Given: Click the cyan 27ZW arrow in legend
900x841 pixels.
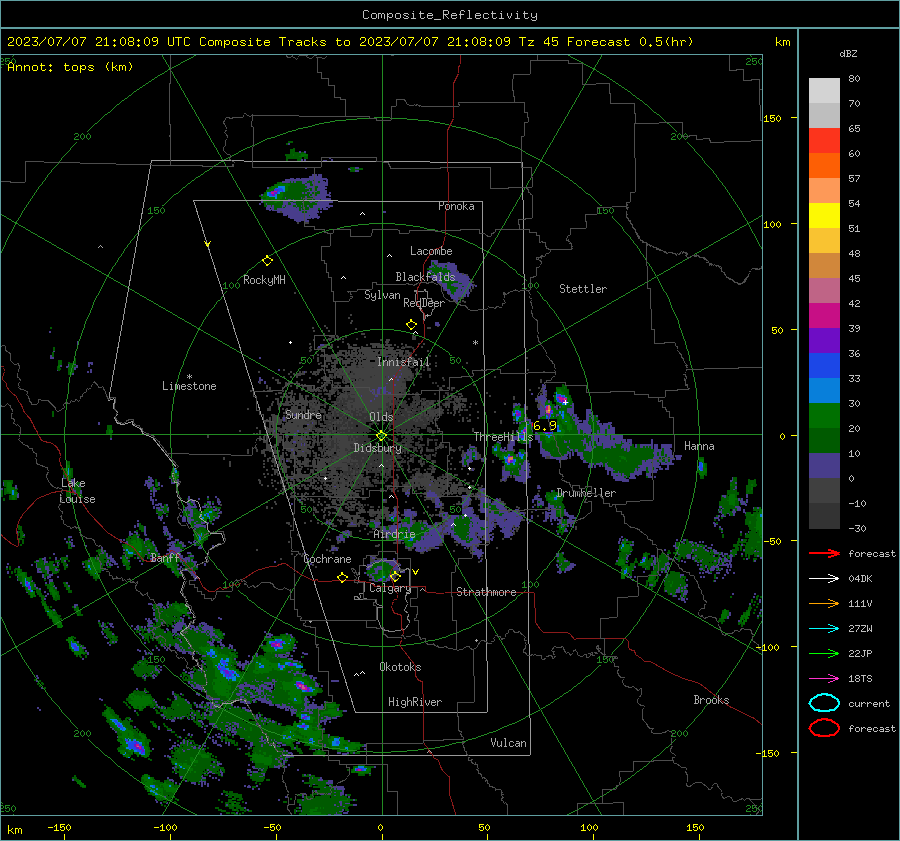Looking at the screenshot, I should tap(824, 629).
